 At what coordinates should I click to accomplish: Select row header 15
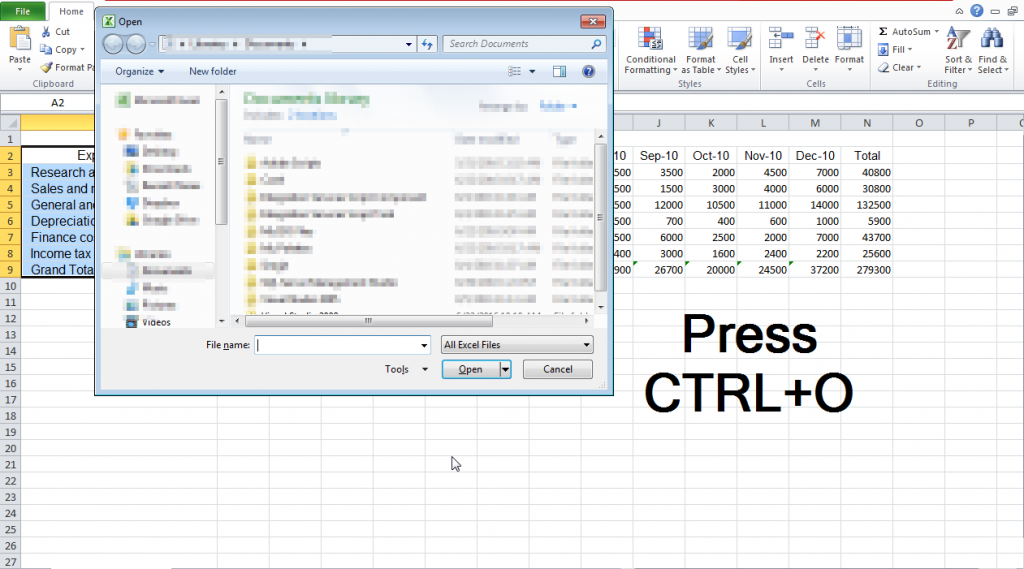(10, 367)
